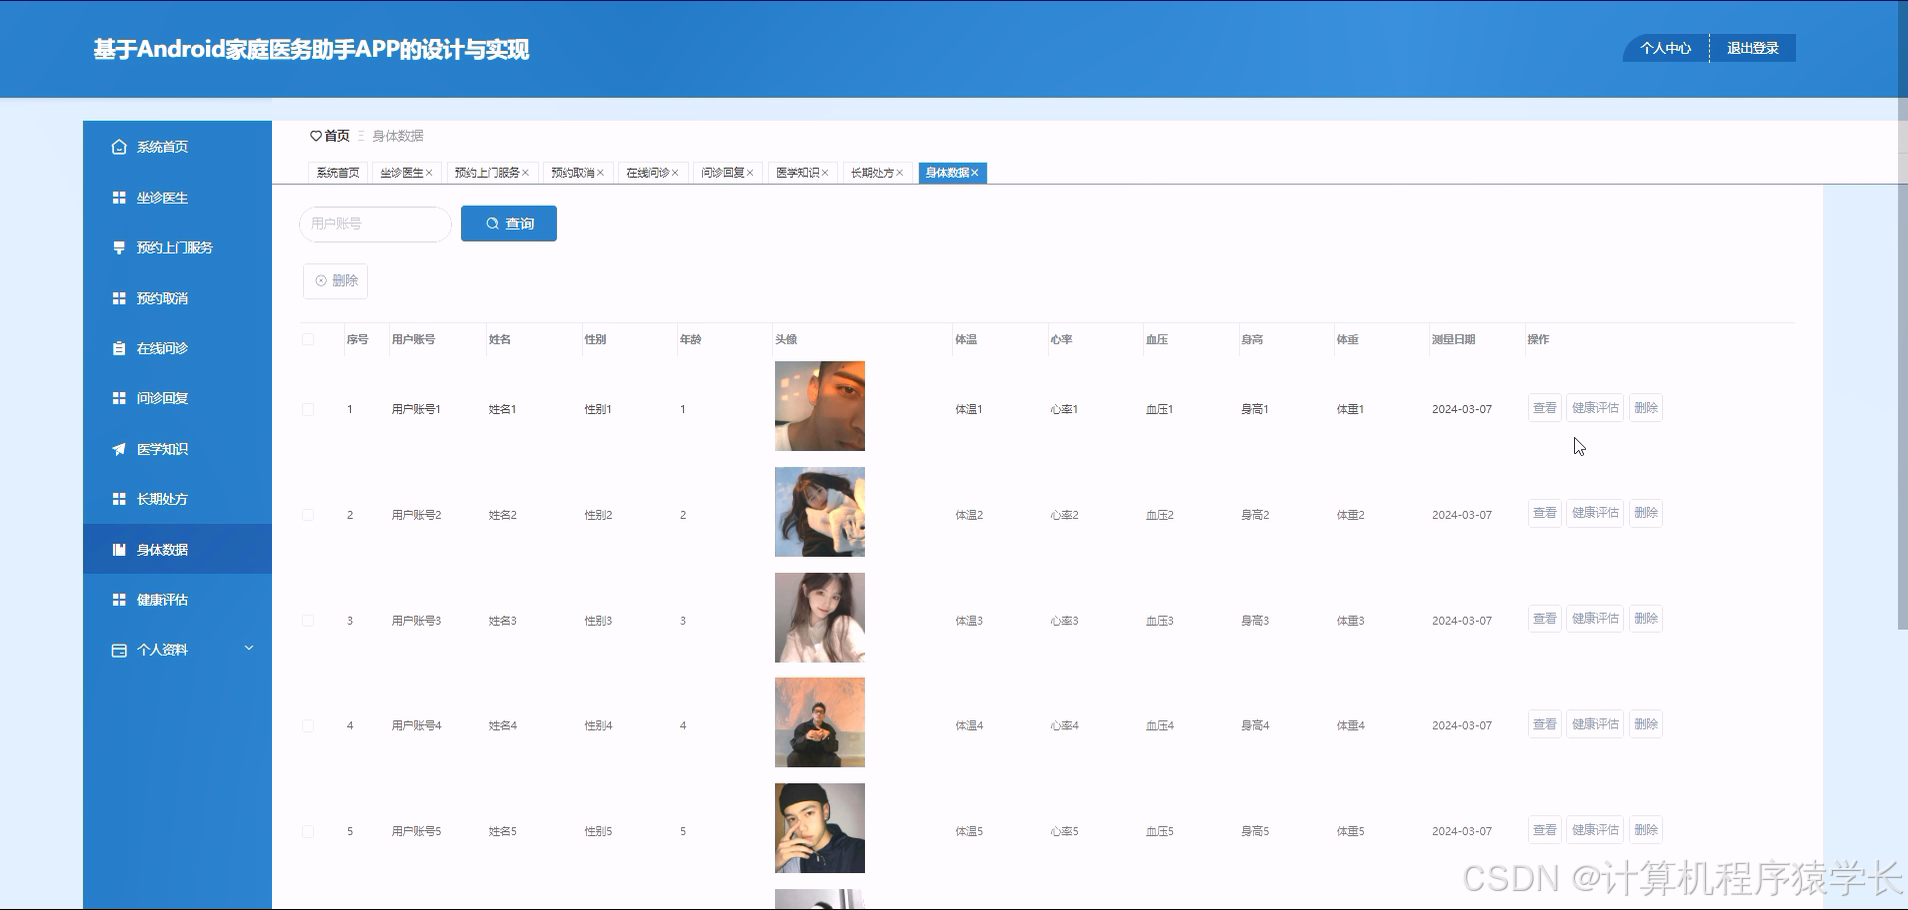Image resolution: width=1908 pixels, height=910 pixels.
Task: Click the 预约取消 sidebar grid icon
Action: pyautogui.click(x=119, y=298)
